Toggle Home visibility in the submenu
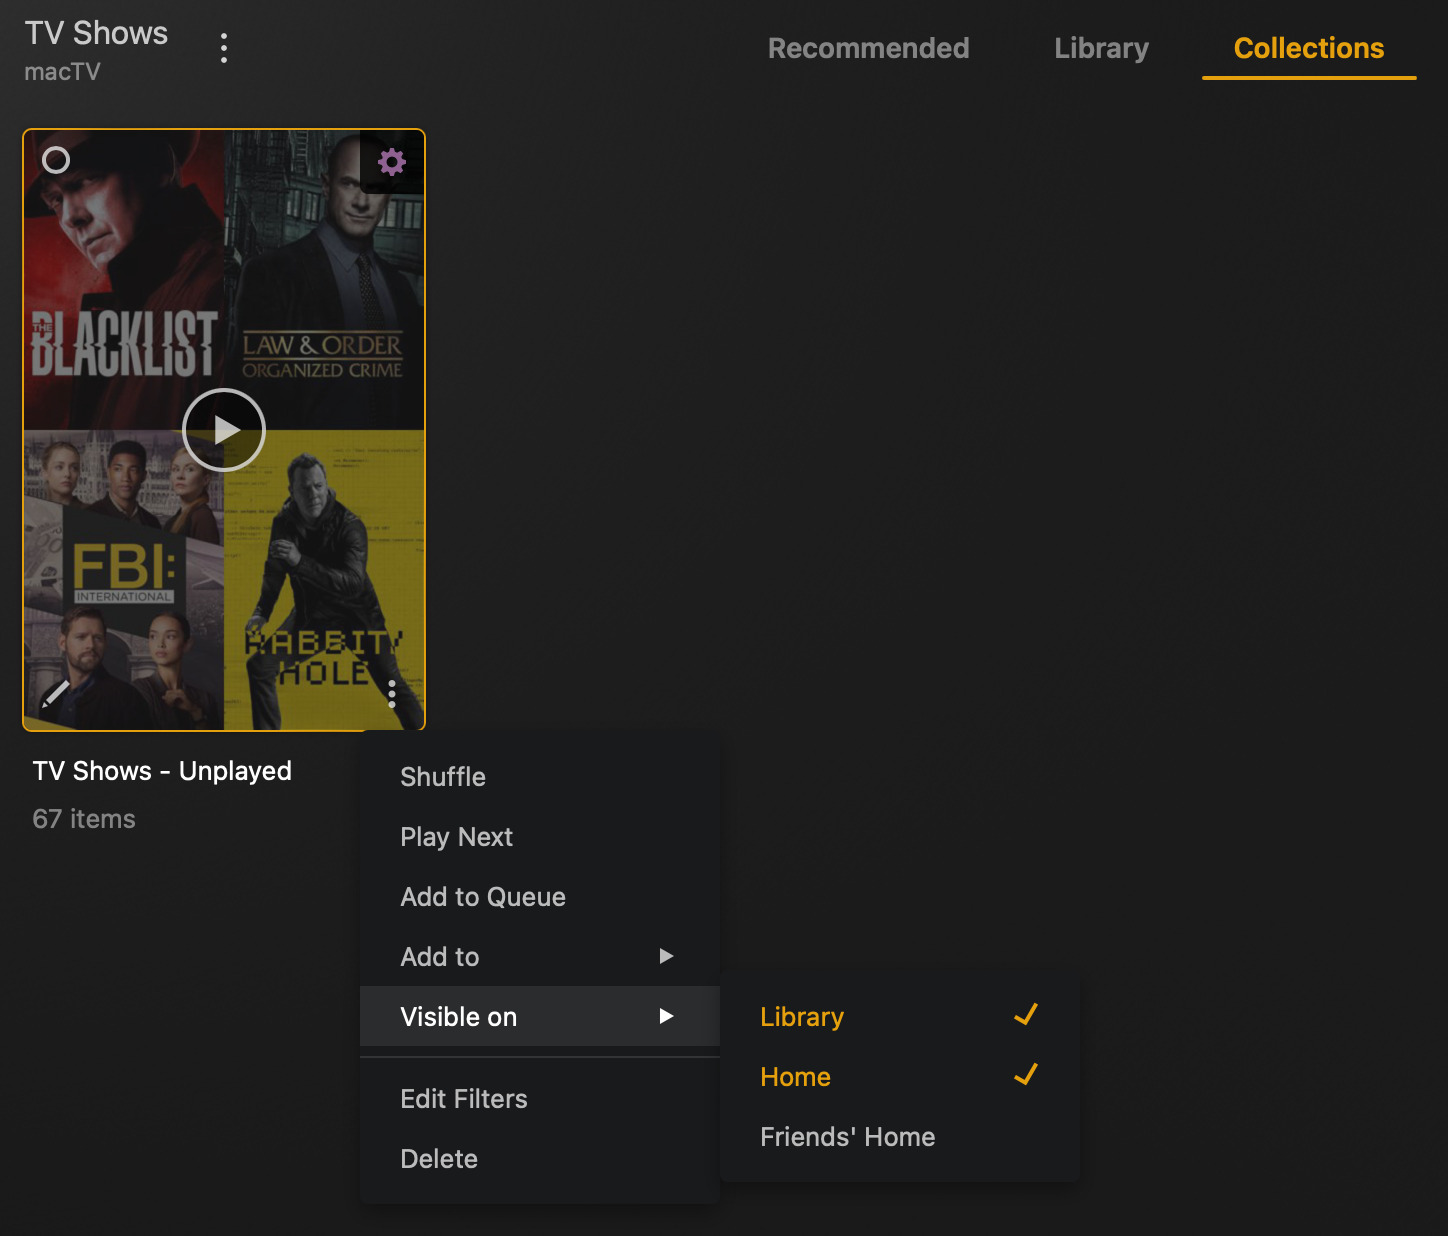Image resolution: width=1448 pixels, height=1236 pixels. point(900,1077)
